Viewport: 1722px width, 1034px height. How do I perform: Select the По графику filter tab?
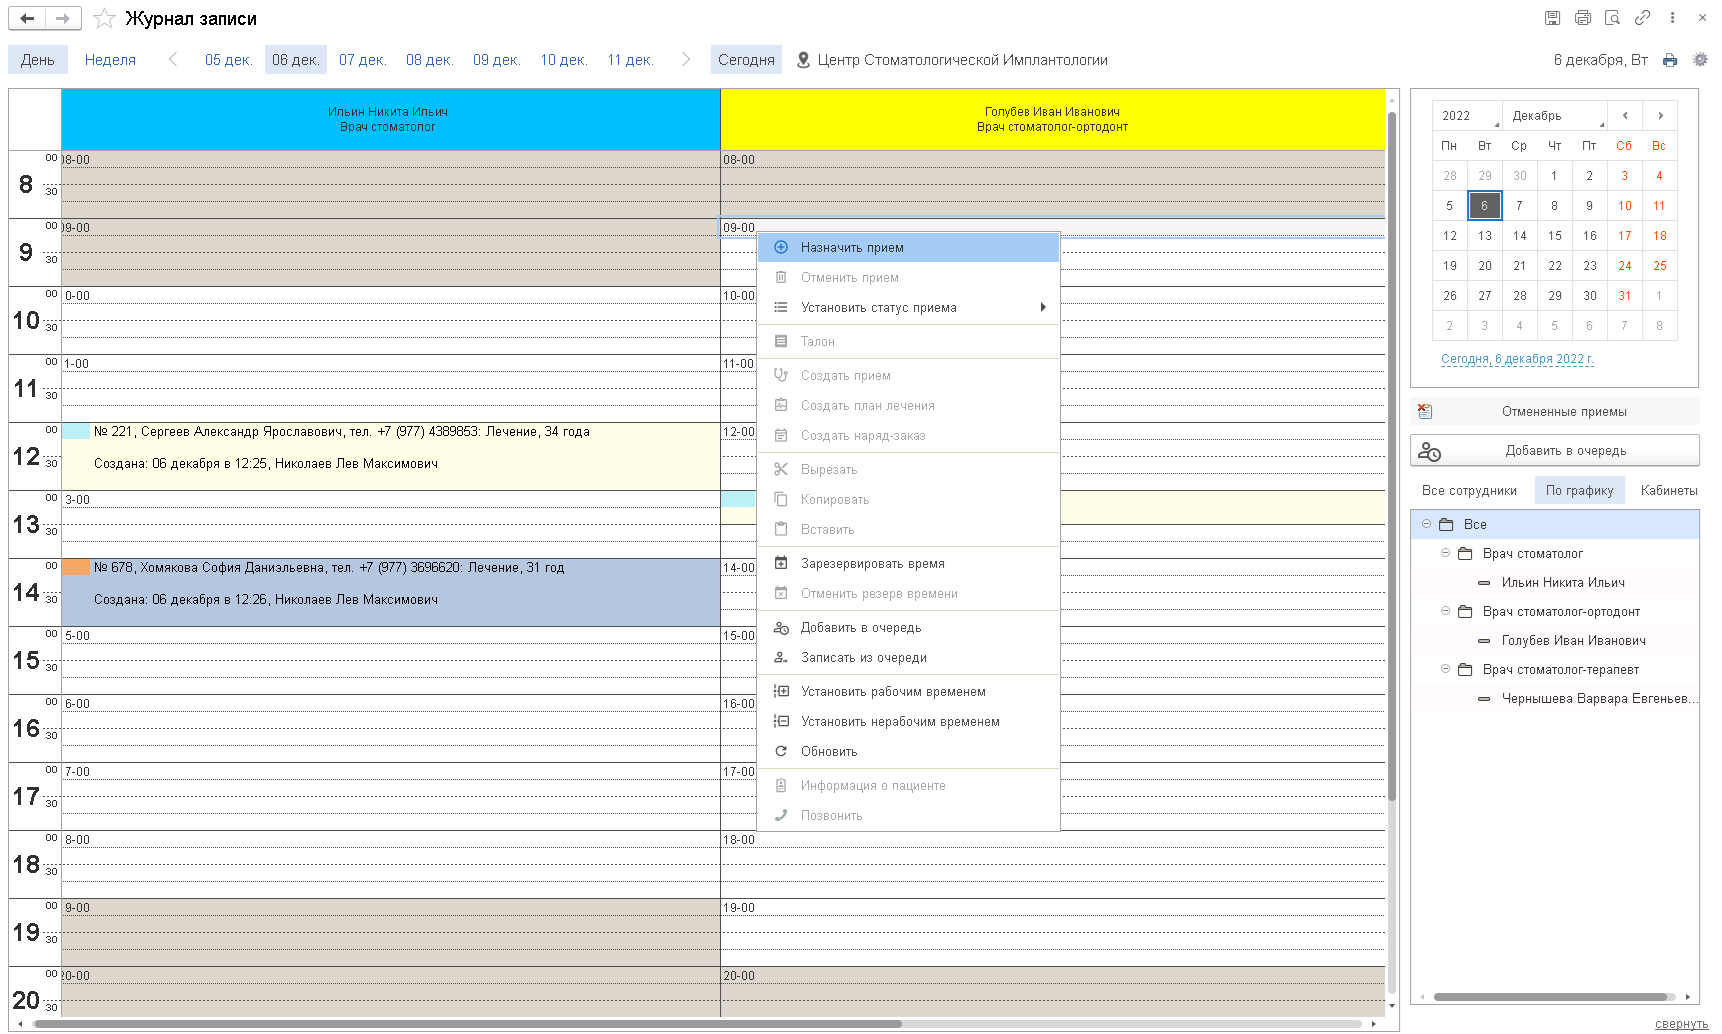[1579, 491]
